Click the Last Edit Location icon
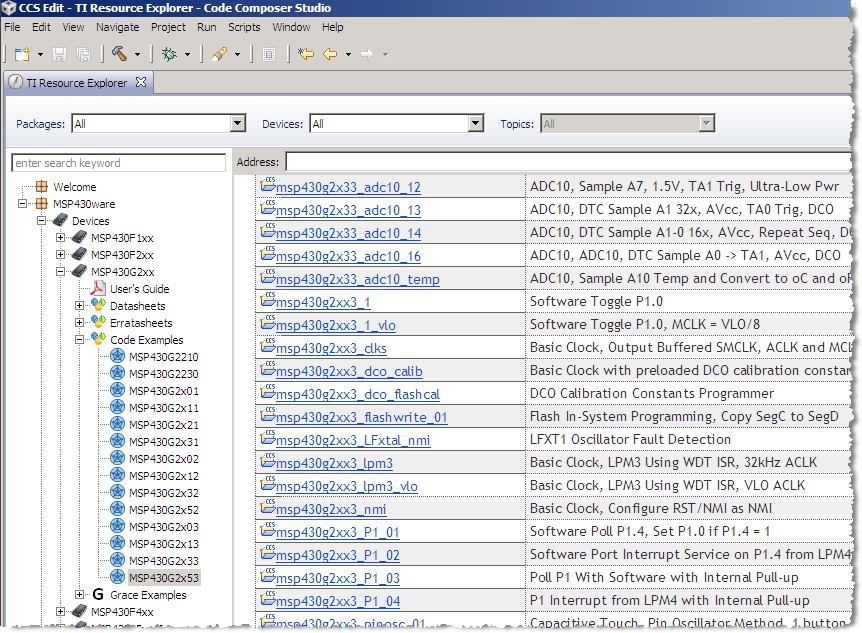Image resolution: width=862 pixels, height=633 pixels. (306, 54)
